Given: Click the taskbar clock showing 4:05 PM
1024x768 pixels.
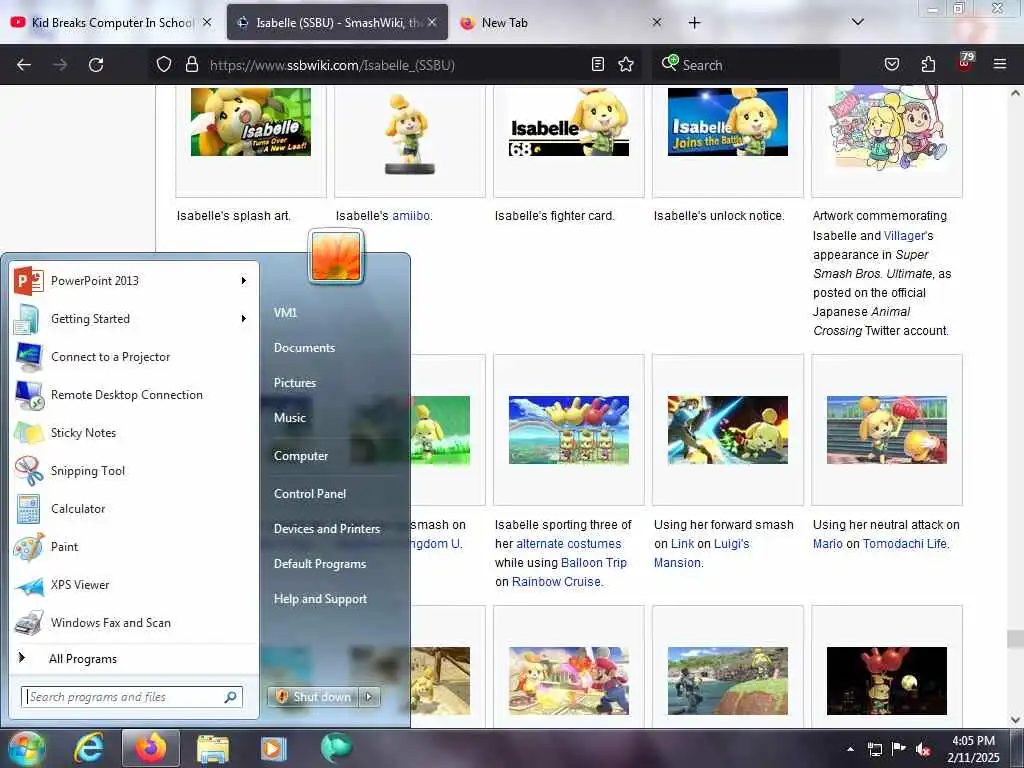Looking at the screenshot, I should point(973,749).
